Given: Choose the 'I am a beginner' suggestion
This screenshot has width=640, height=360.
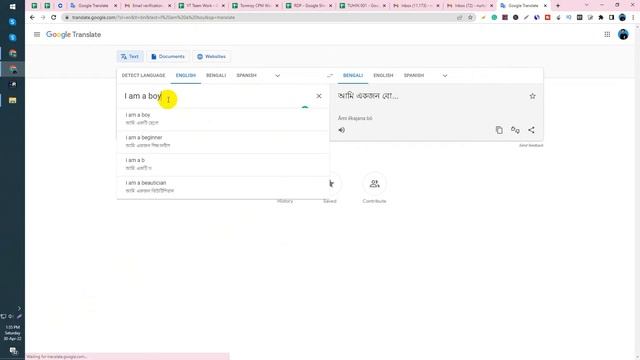Looking at the screenshot, I should 223,142.
